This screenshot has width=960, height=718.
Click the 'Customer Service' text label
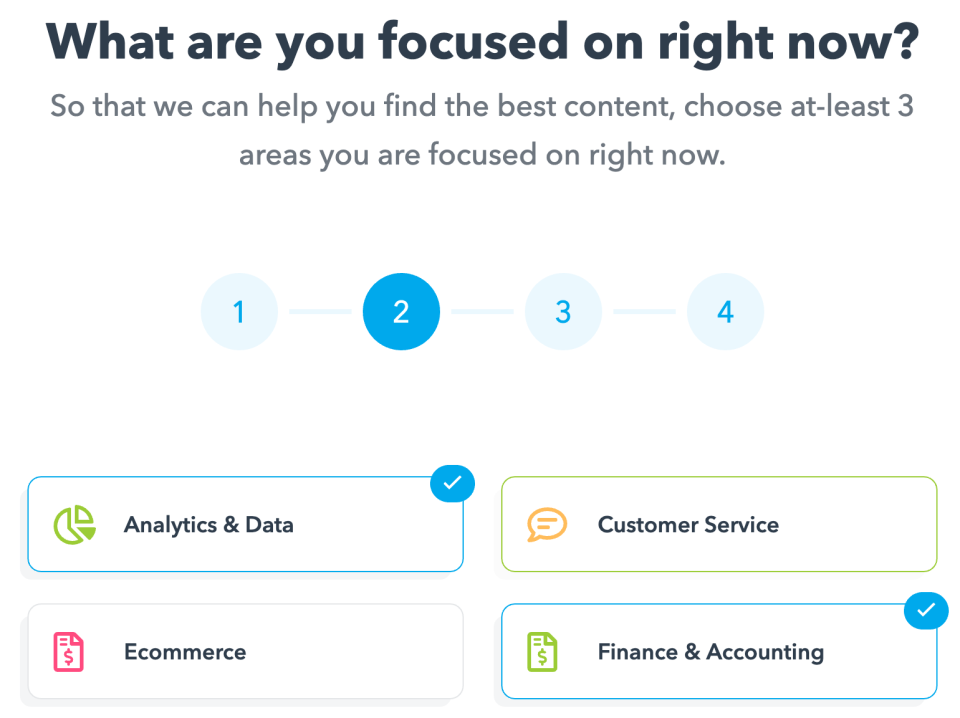click(688, 524)
